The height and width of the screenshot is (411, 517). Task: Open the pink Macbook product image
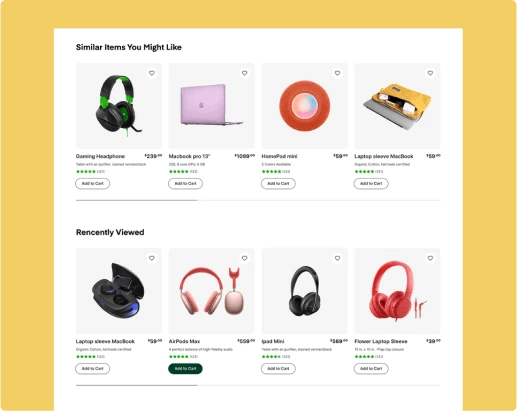[212, 106]
